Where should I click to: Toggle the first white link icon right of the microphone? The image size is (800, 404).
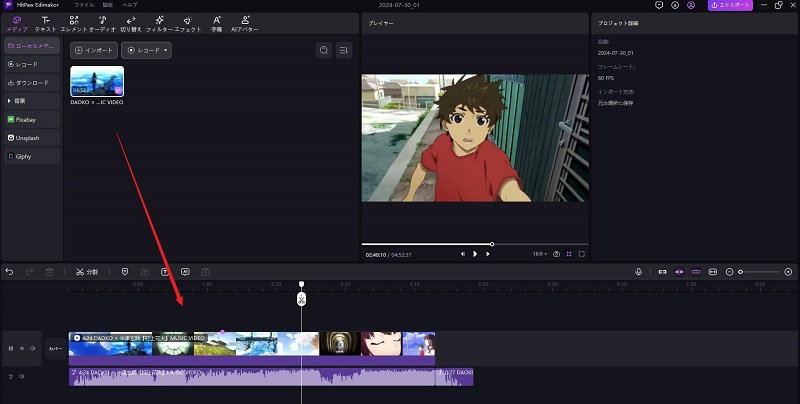tap(662, 272)
